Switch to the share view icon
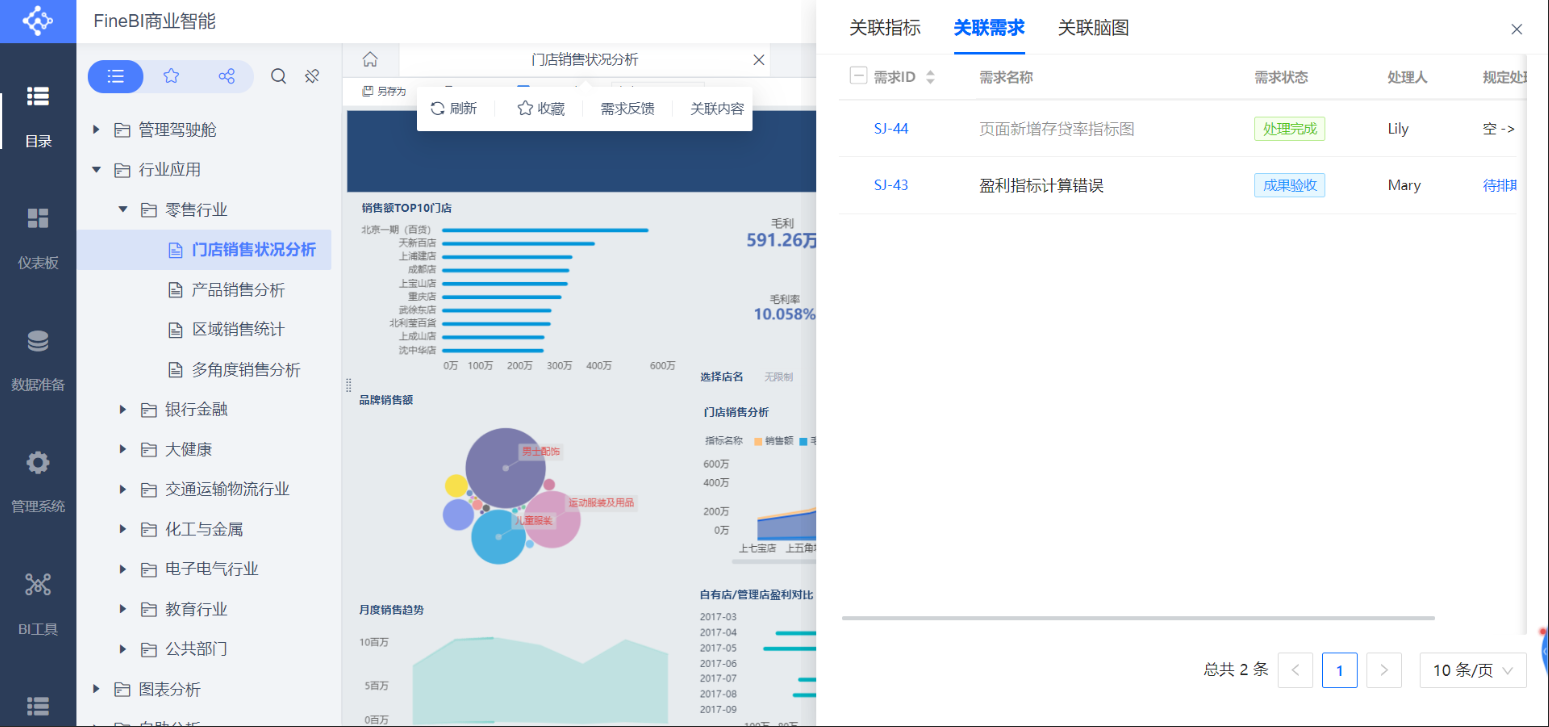This screenshot has height=727, width=1549. pyautogui.click(x=227, y=76)
